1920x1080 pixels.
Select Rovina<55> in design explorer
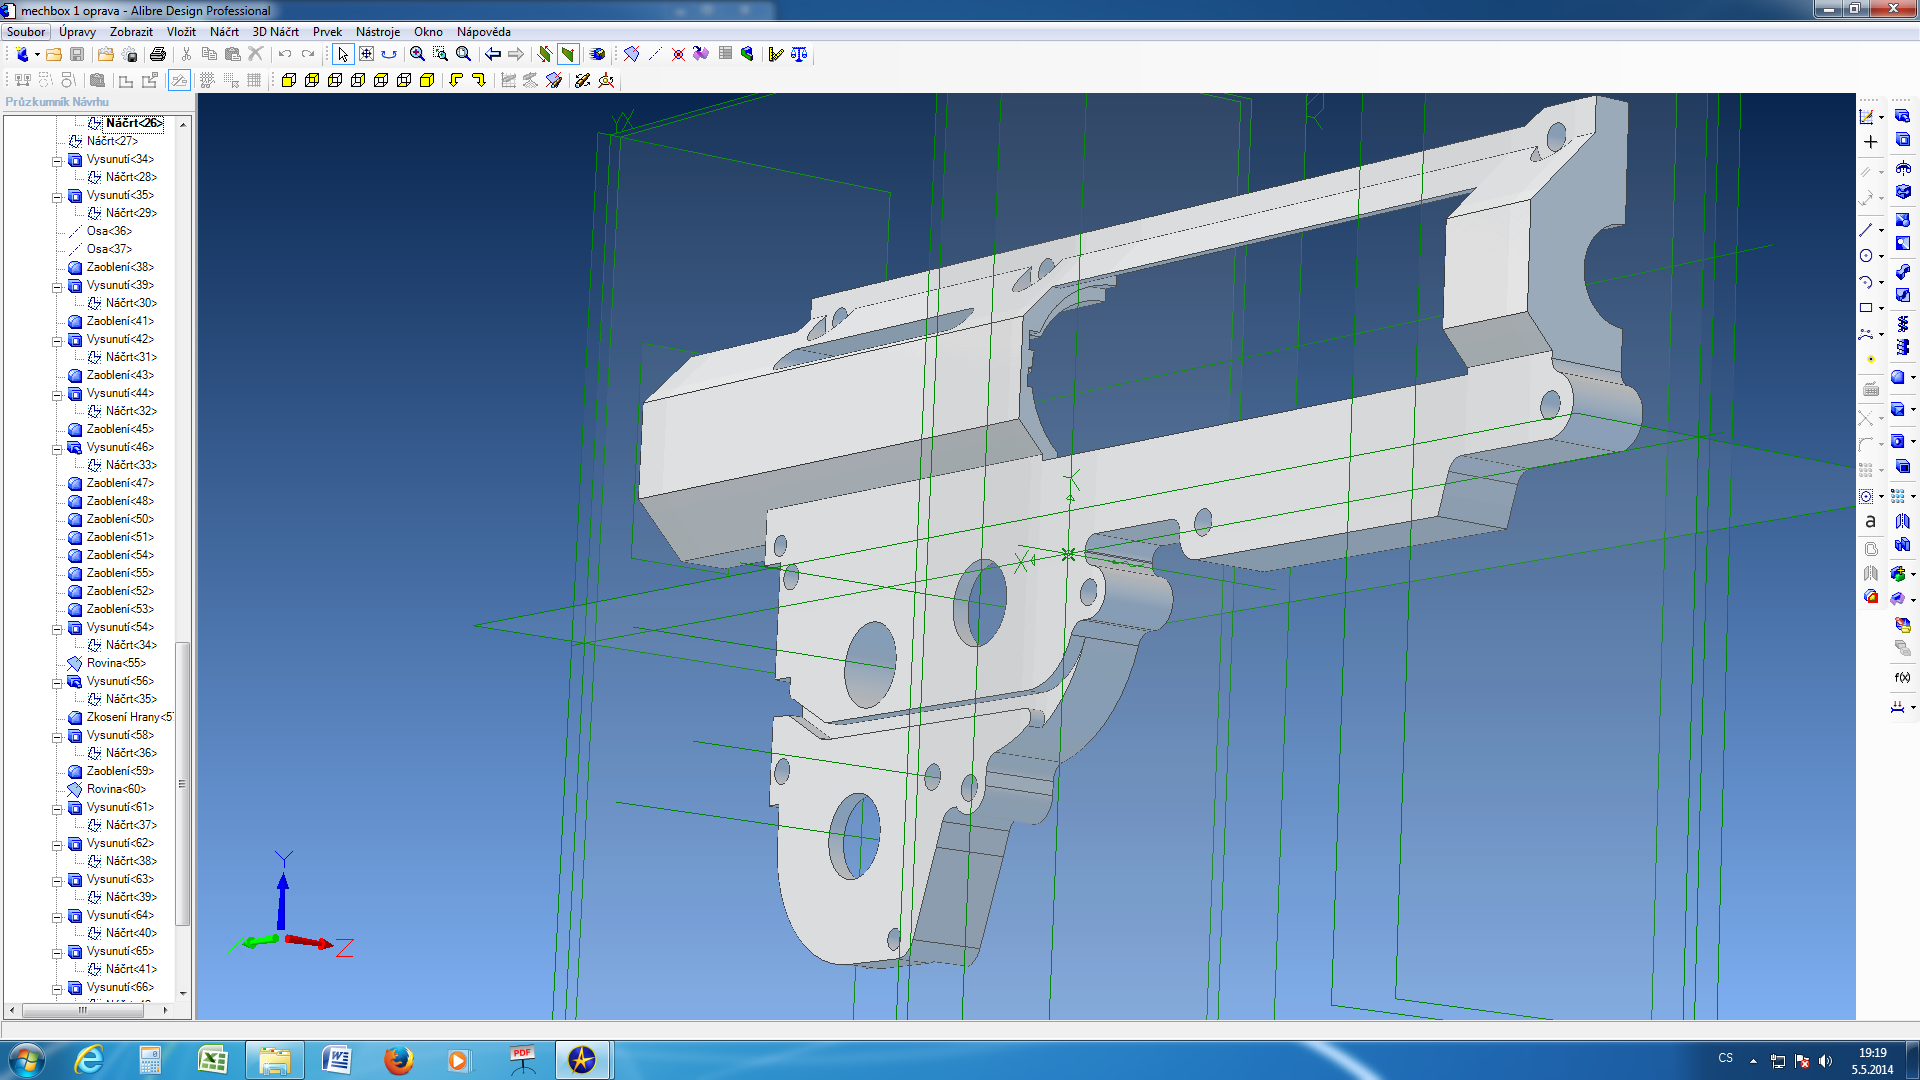click(x=115, y=663)
